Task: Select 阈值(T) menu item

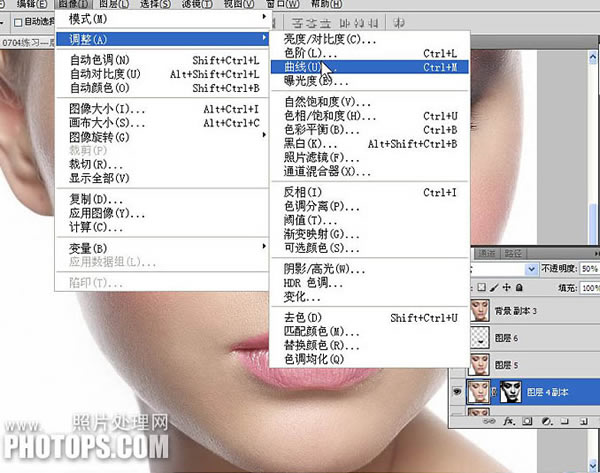Action: click(x=370, y=220)
